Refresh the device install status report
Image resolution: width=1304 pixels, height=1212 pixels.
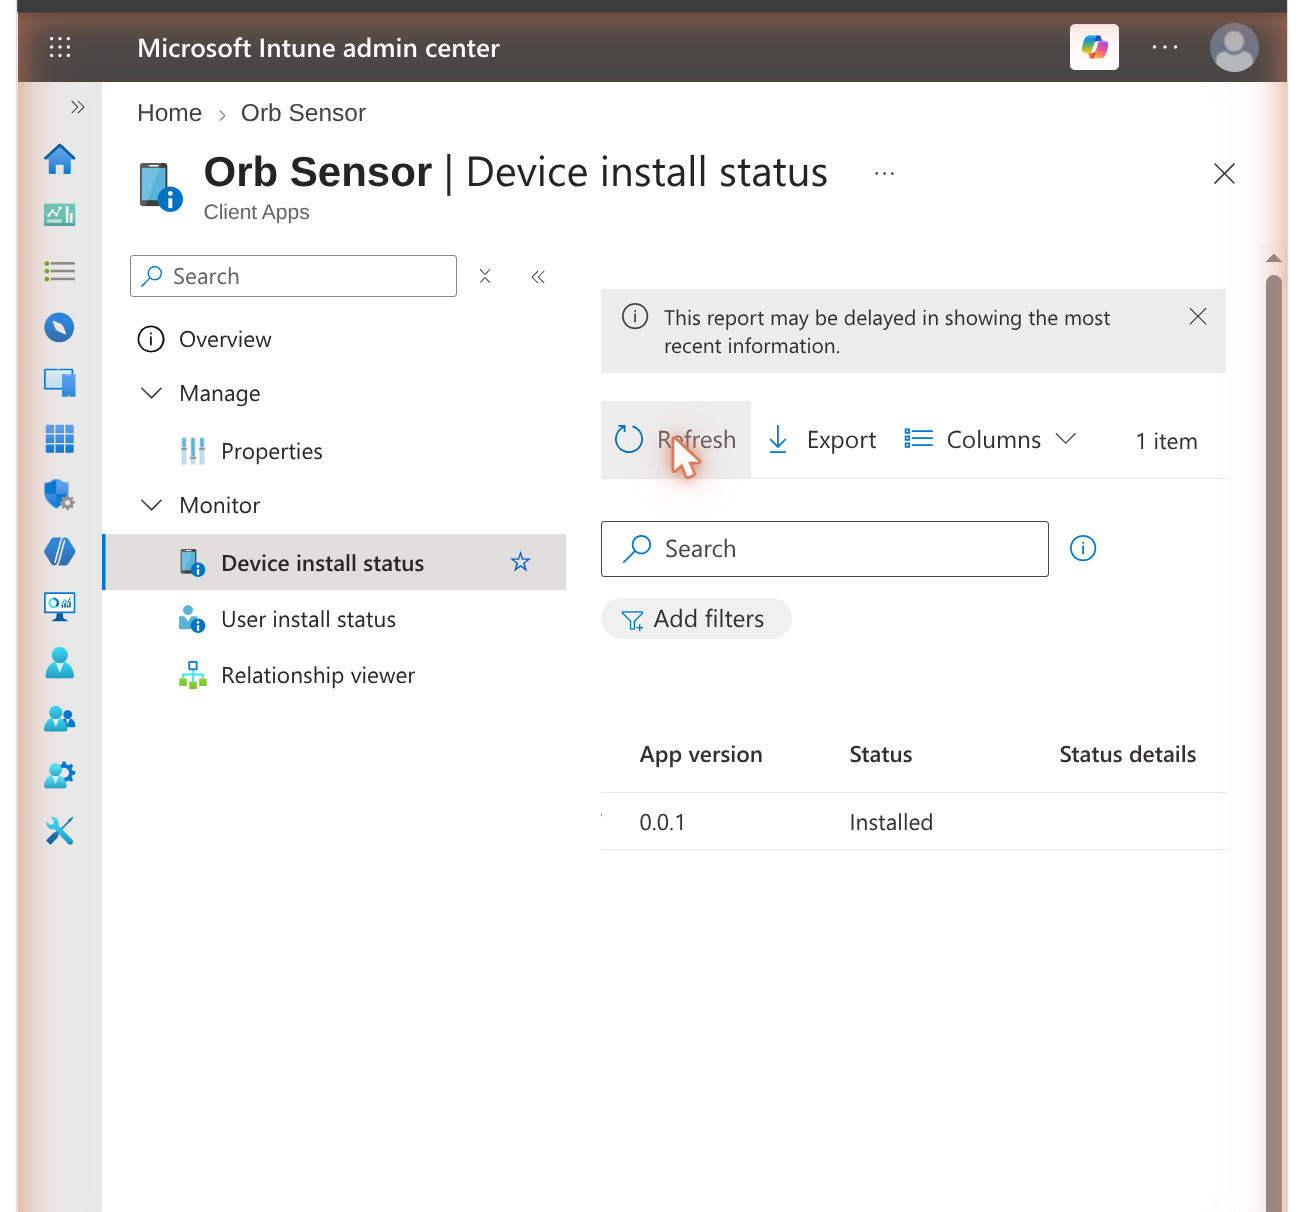[x=676, y=440]
